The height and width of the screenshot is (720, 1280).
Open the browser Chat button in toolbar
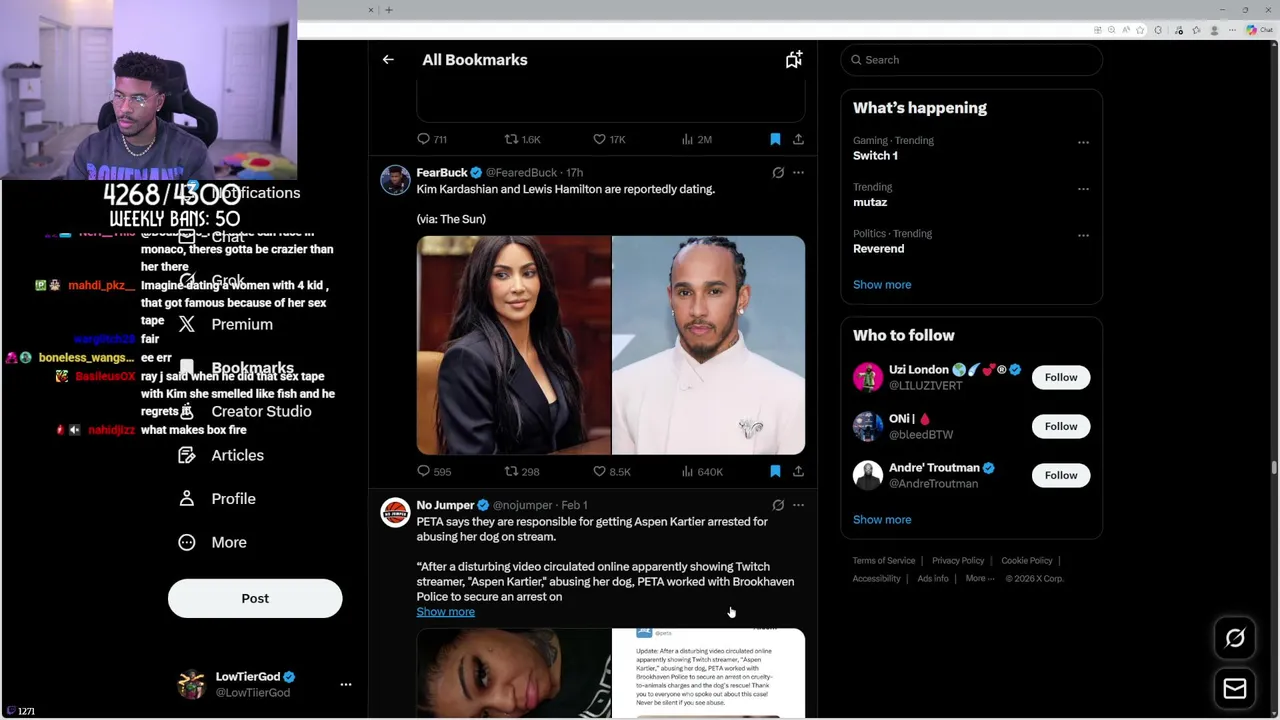[1258, 30]
